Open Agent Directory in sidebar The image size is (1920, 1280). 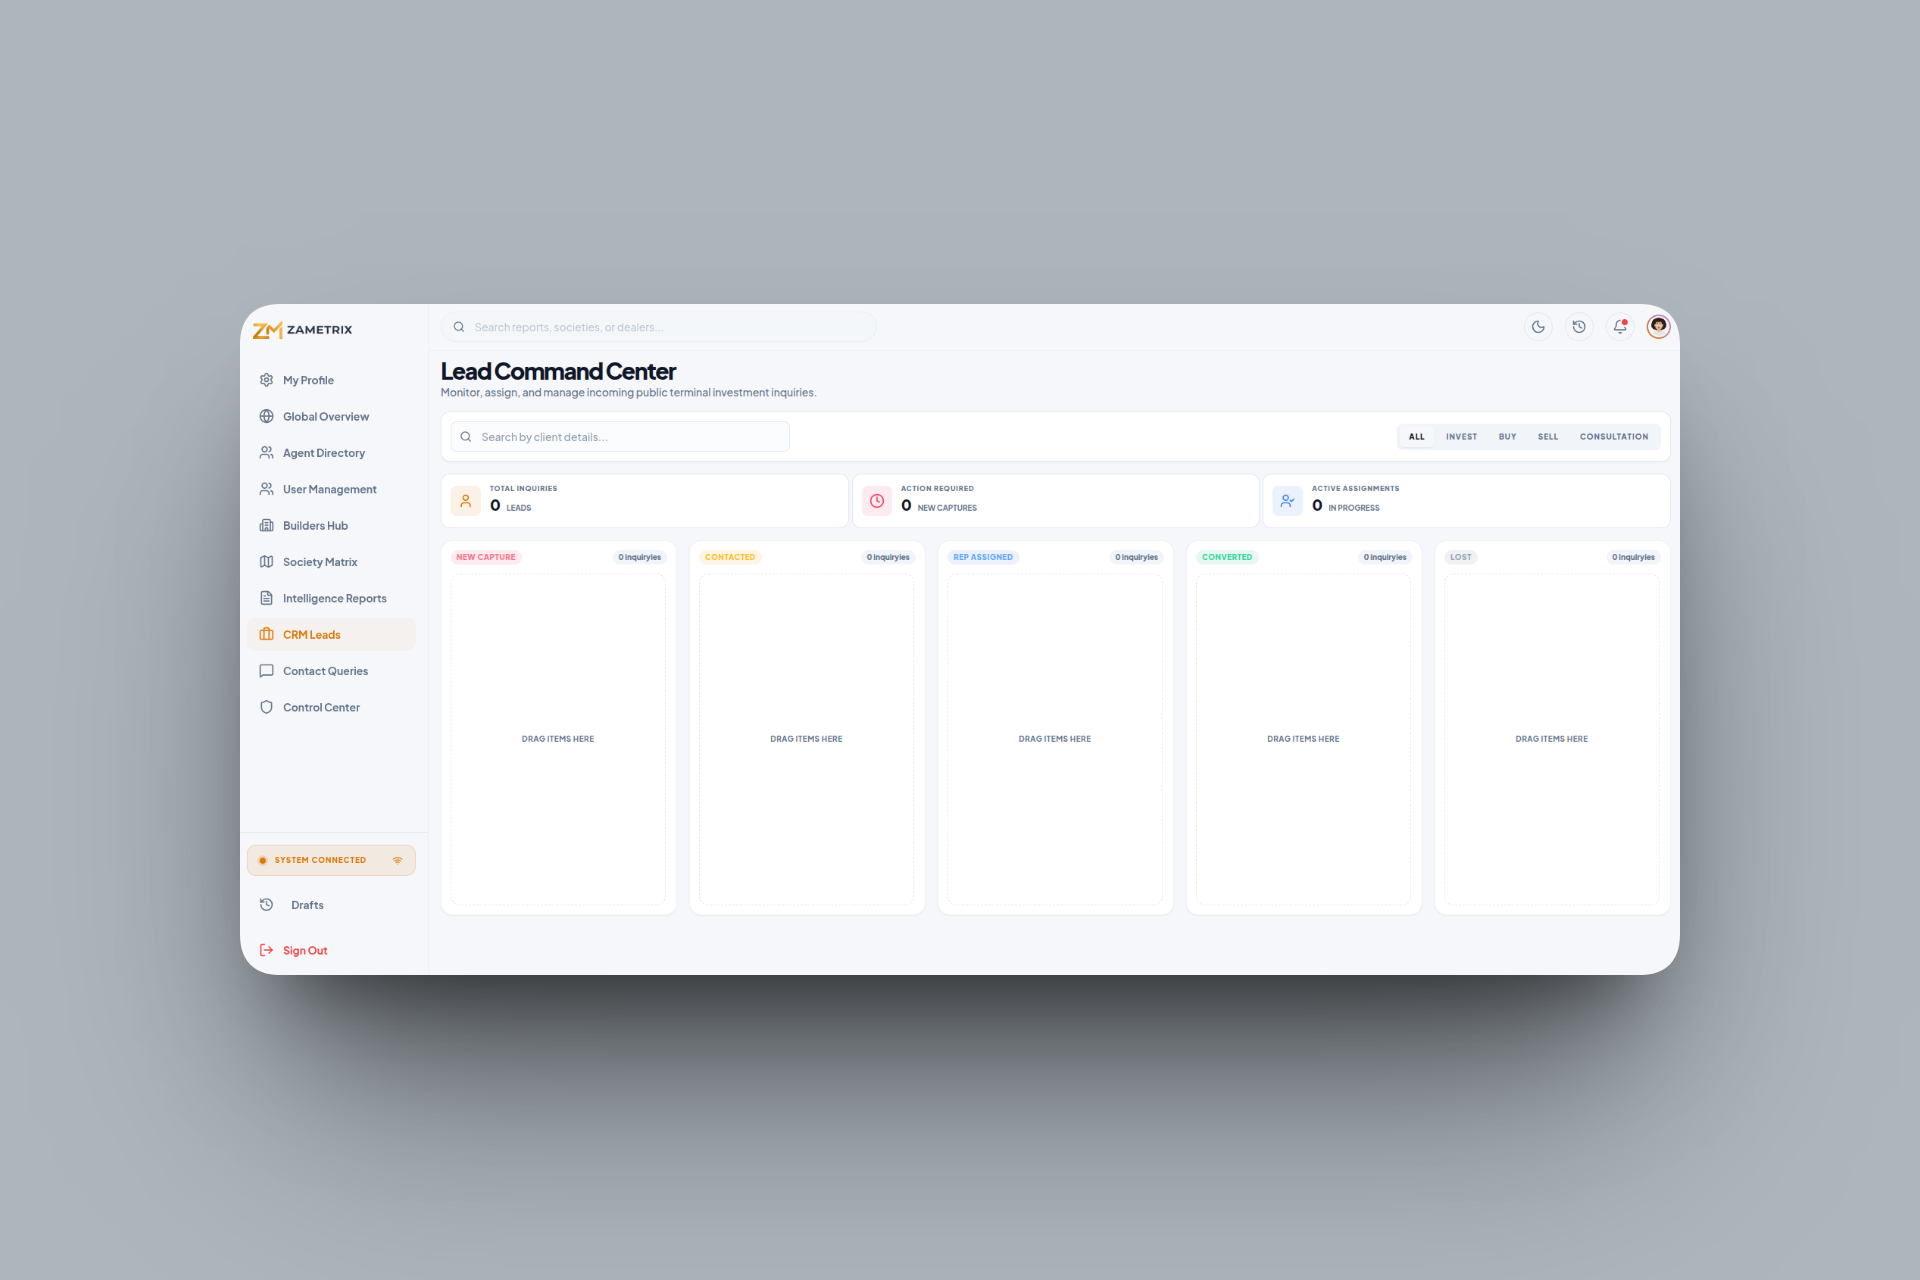pyautogui.click(x=331, y=453)
